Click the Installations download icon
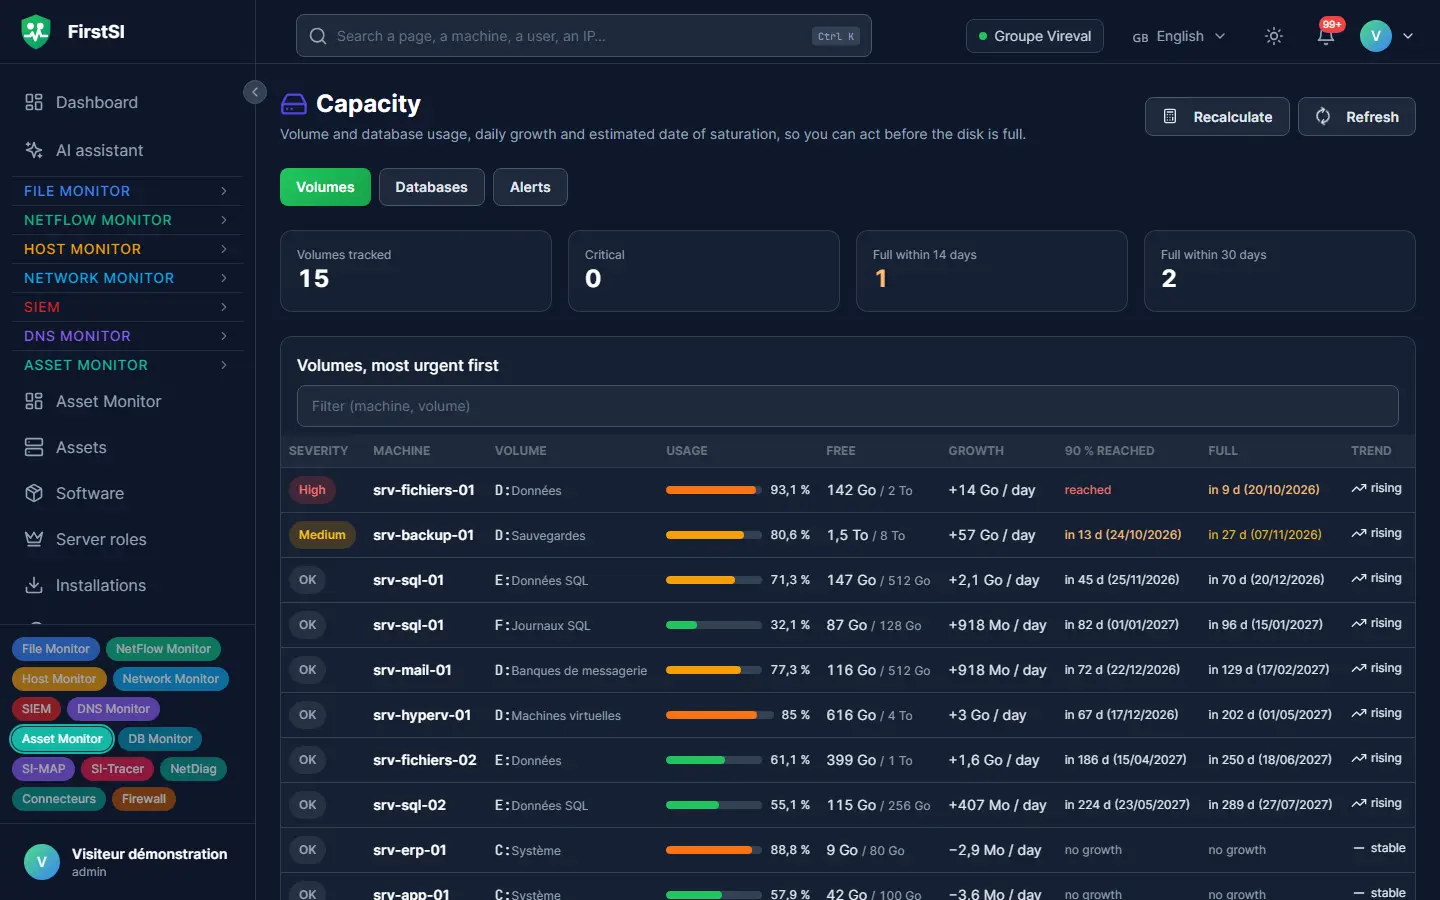The height and width of the screenshot is (900, 1440). [x=34, y=585]
